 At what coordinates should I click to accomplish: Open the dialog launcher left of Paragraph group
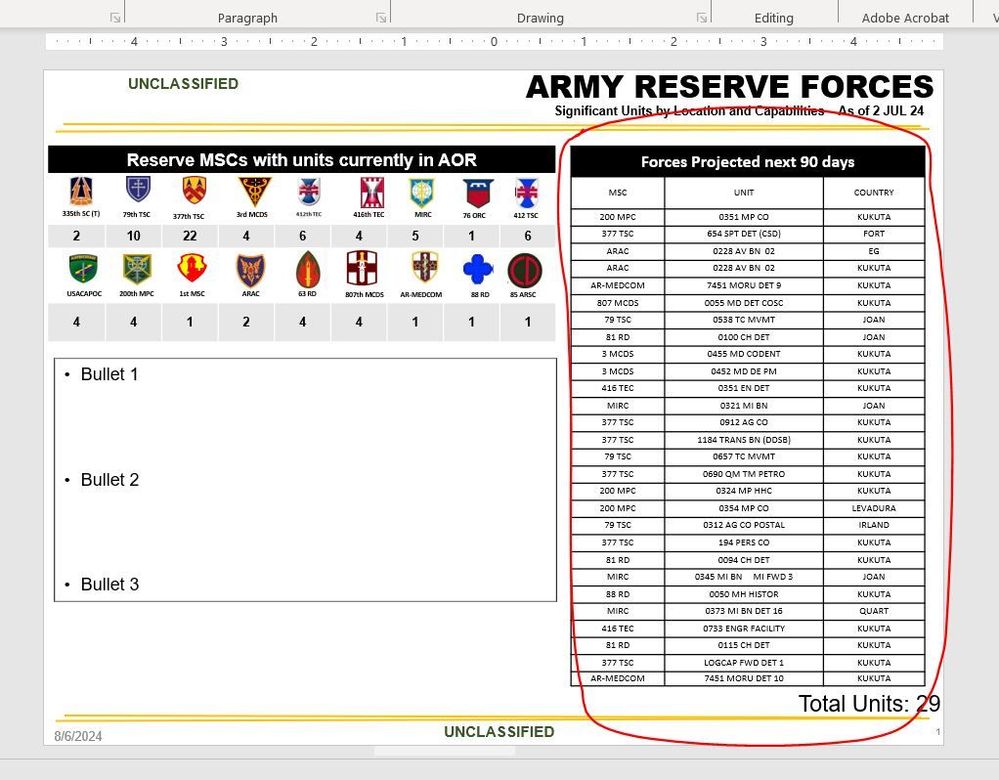click(x=115, y=18)
